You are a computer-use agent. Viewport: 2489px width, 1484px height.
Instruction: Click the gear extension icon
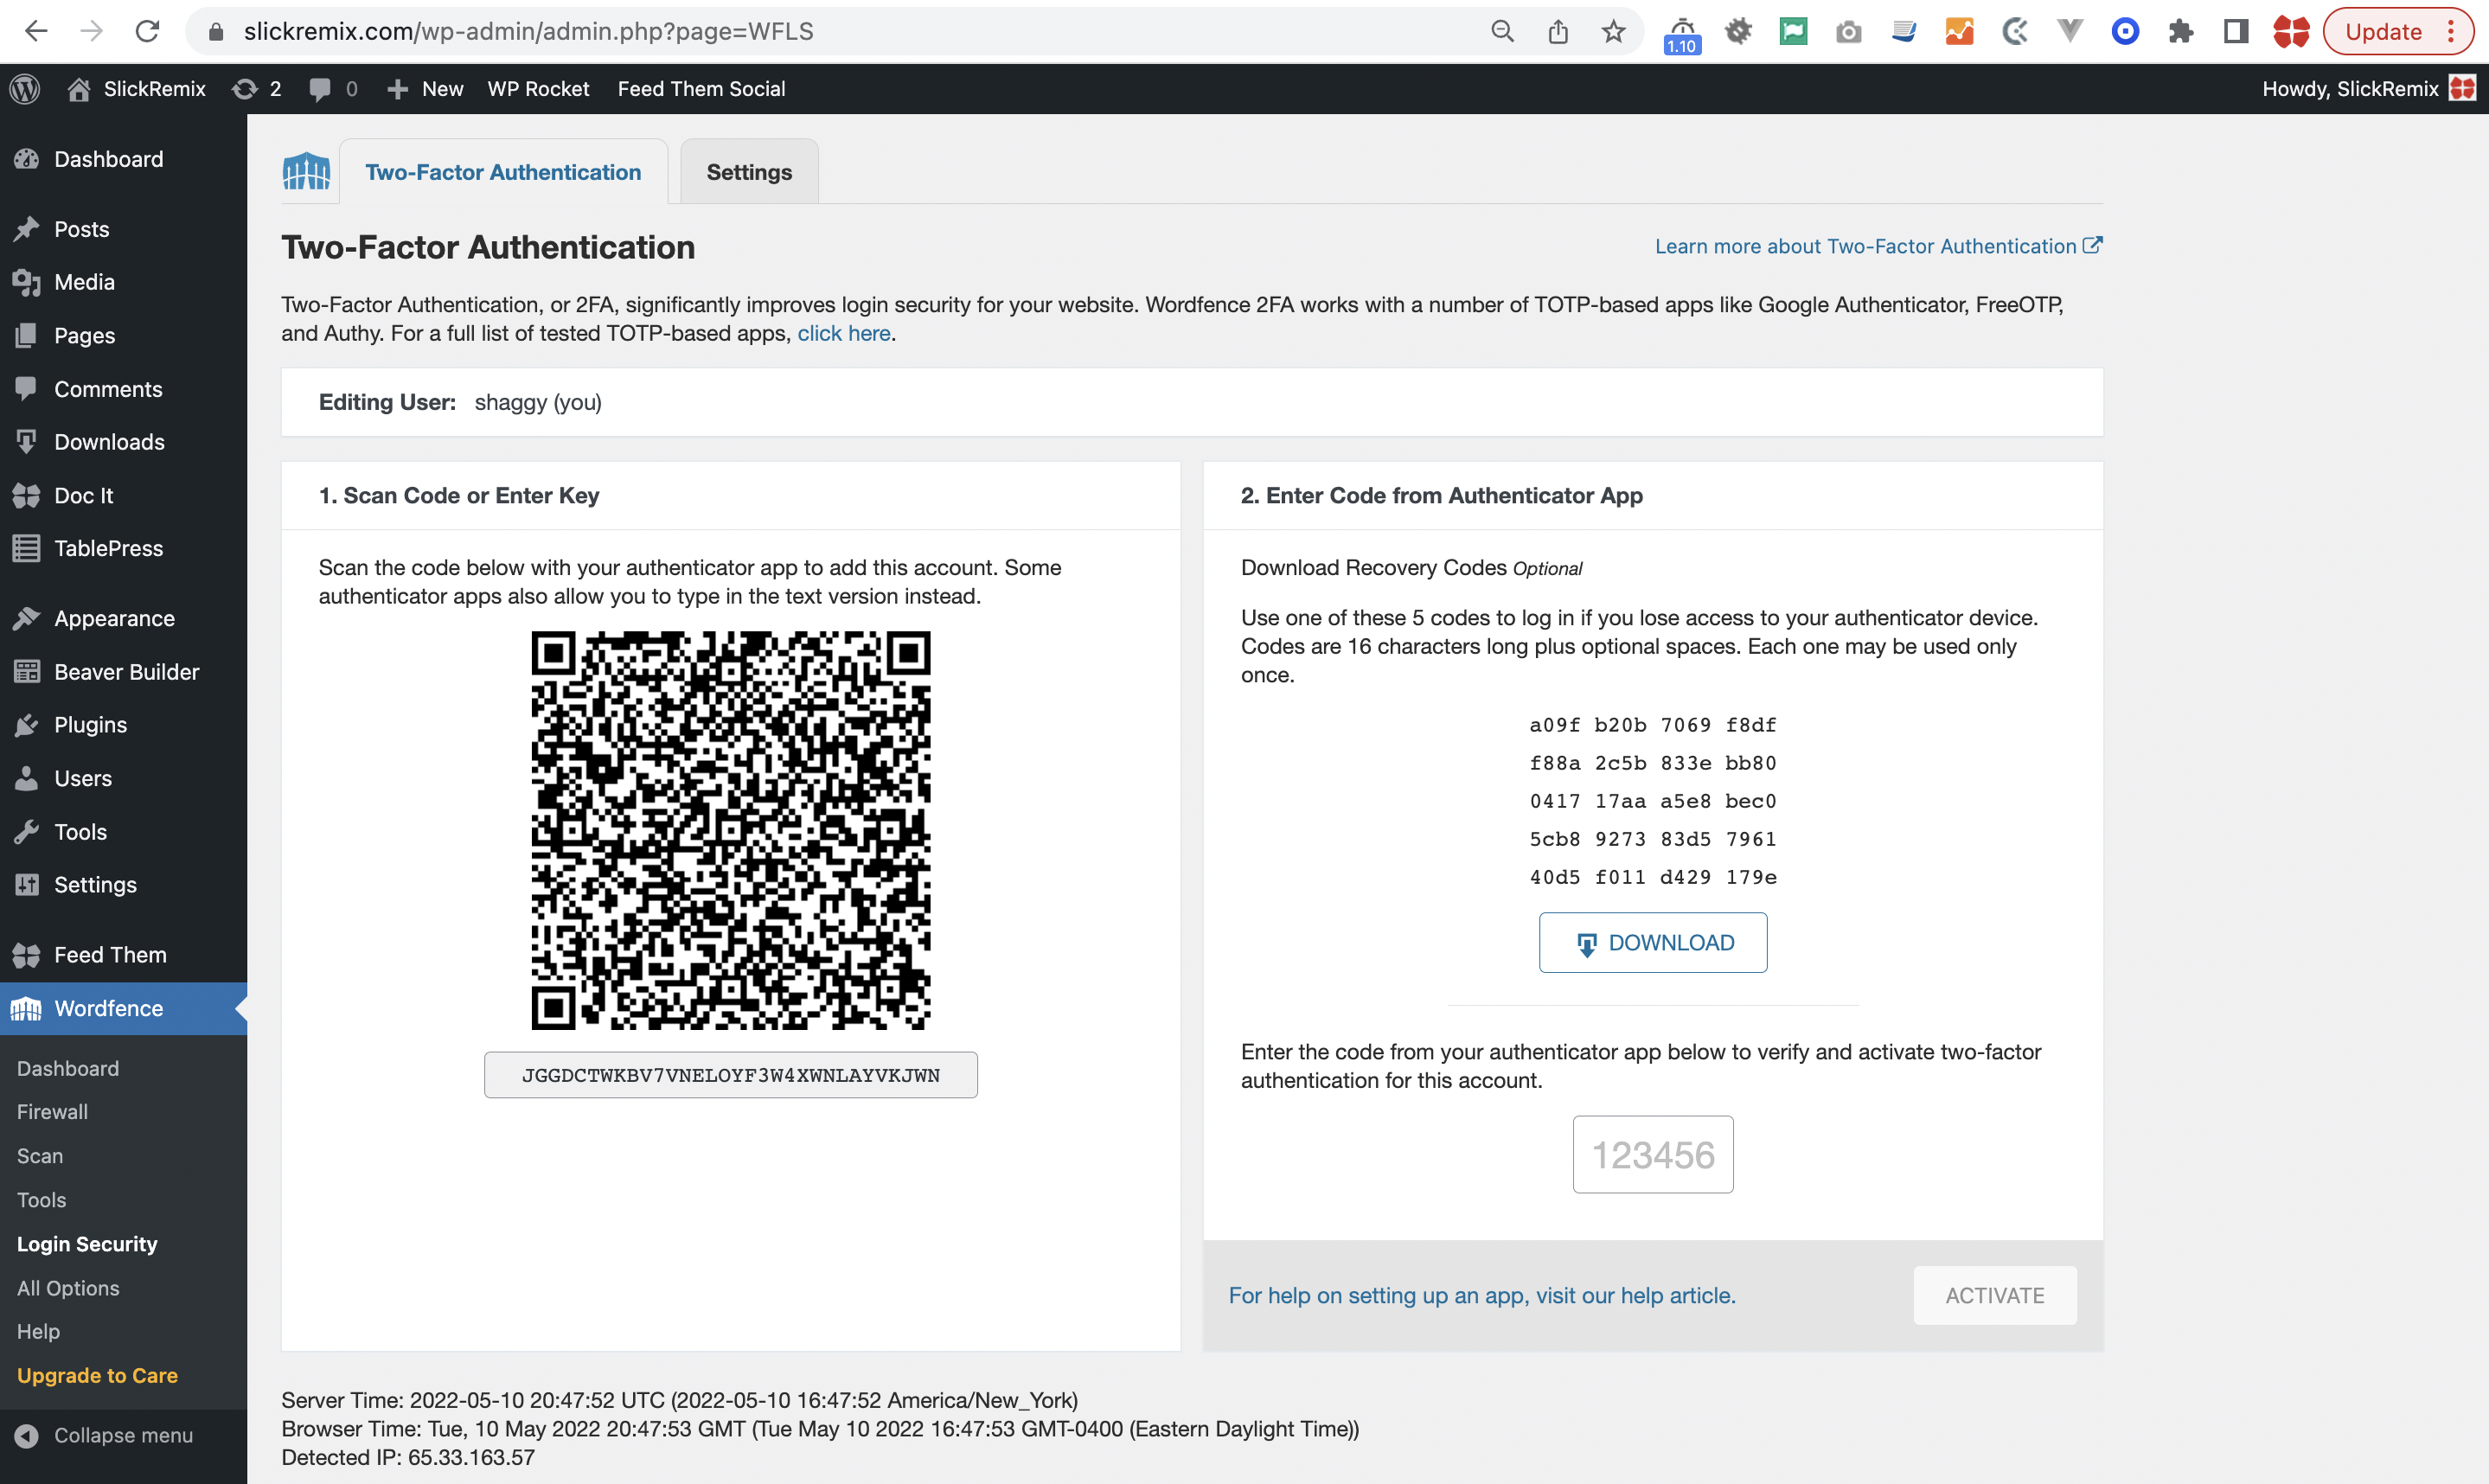(1739, 31)
